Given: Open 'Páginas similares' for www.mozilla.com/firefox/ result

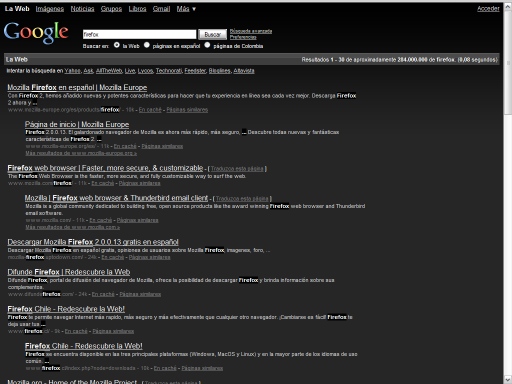Looking at the screenshot, I should click(140, 183).
